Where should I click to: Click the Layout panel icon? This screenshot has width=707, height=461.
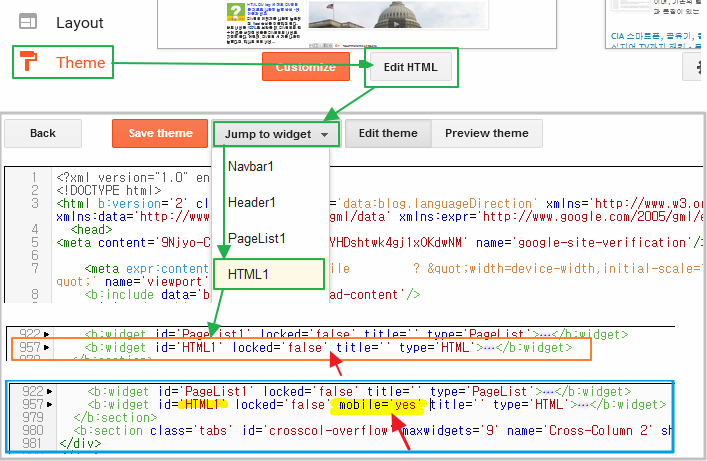pos(28,22)
